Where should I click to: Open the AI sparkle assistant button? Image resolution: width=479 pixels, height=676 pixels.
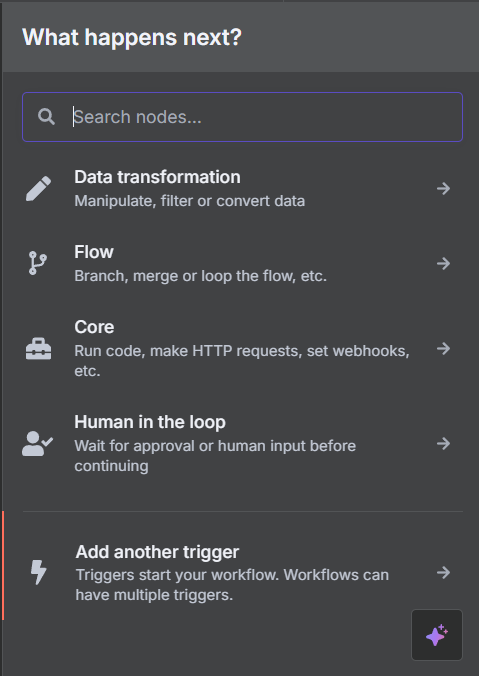437,635
